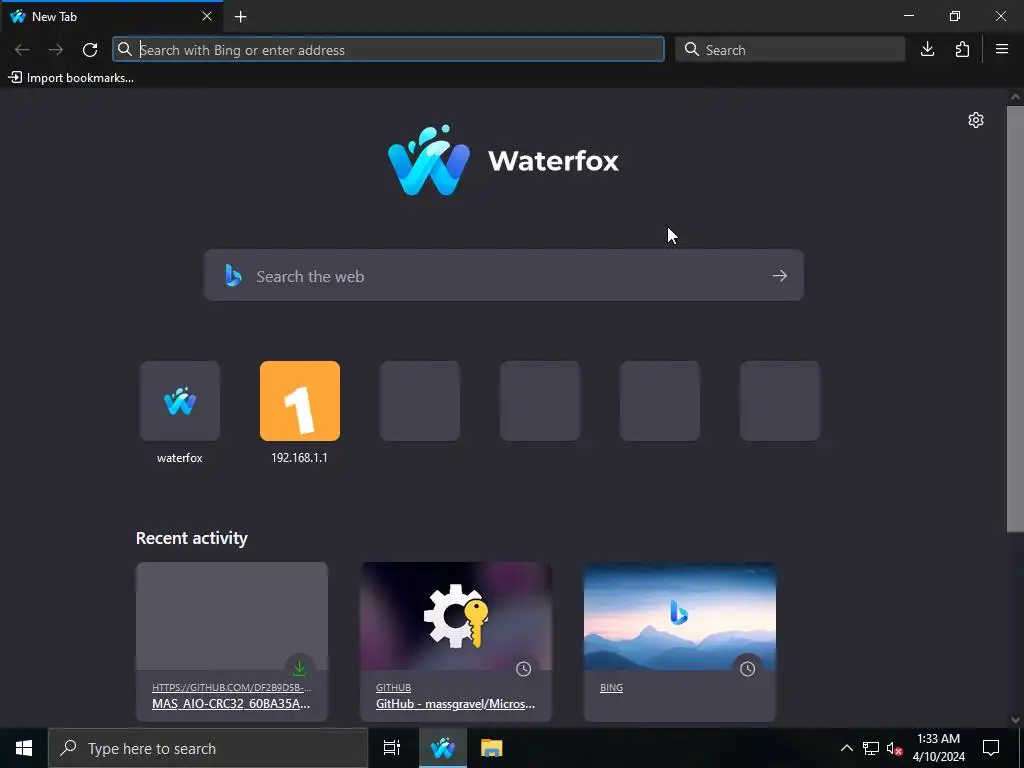Show hidden system tray icons

point(846,748)
